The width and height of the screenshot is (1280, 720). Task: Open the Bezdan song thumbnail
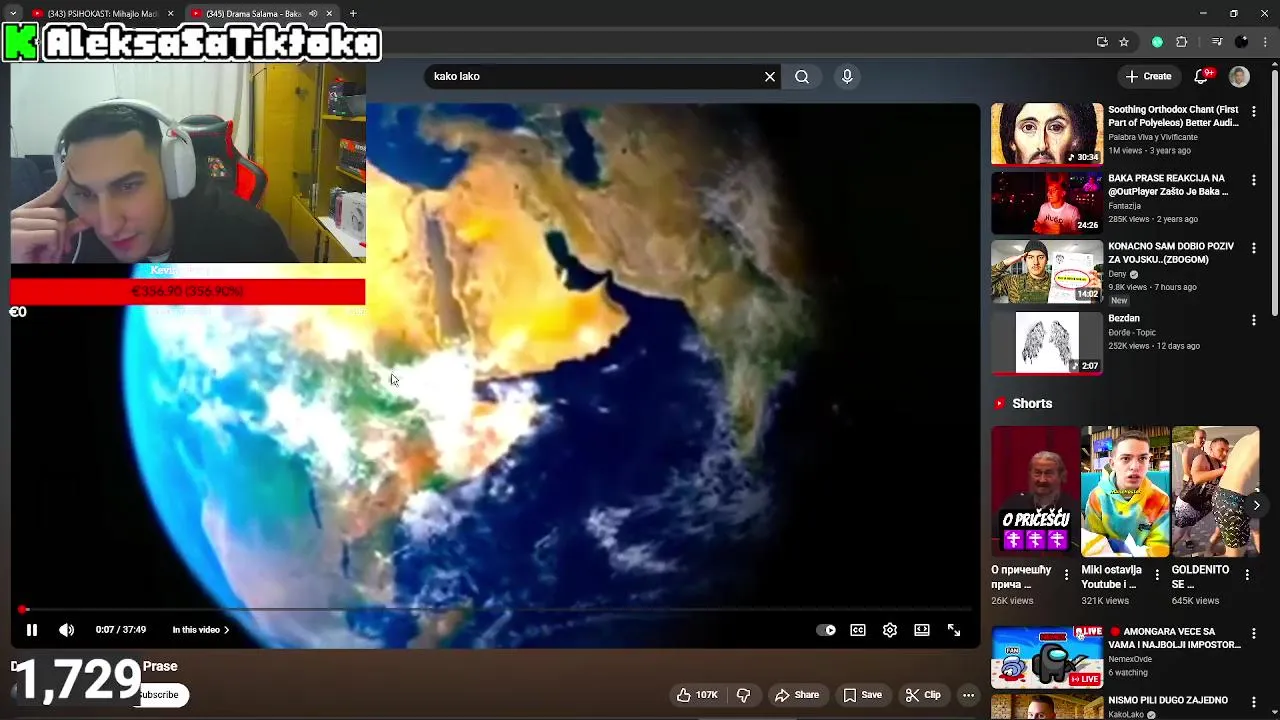[1046, 342]
